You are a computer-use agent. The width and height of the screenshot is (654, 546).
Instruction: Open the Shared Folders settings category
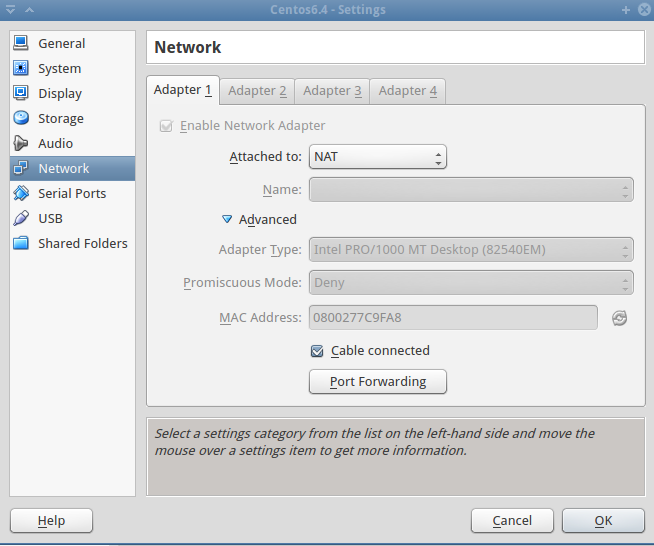tap(73, 244)
